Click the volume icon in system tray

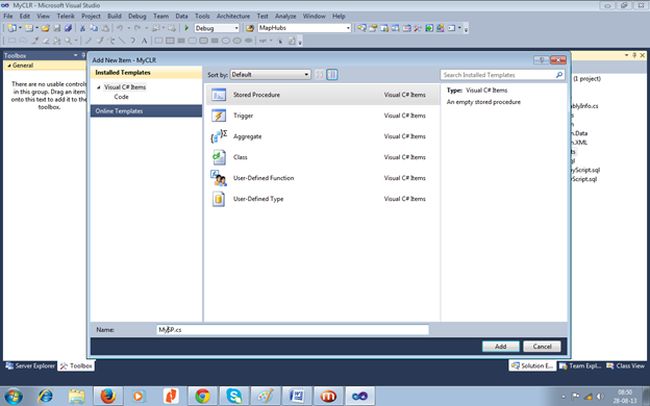[x=599, y=396]
